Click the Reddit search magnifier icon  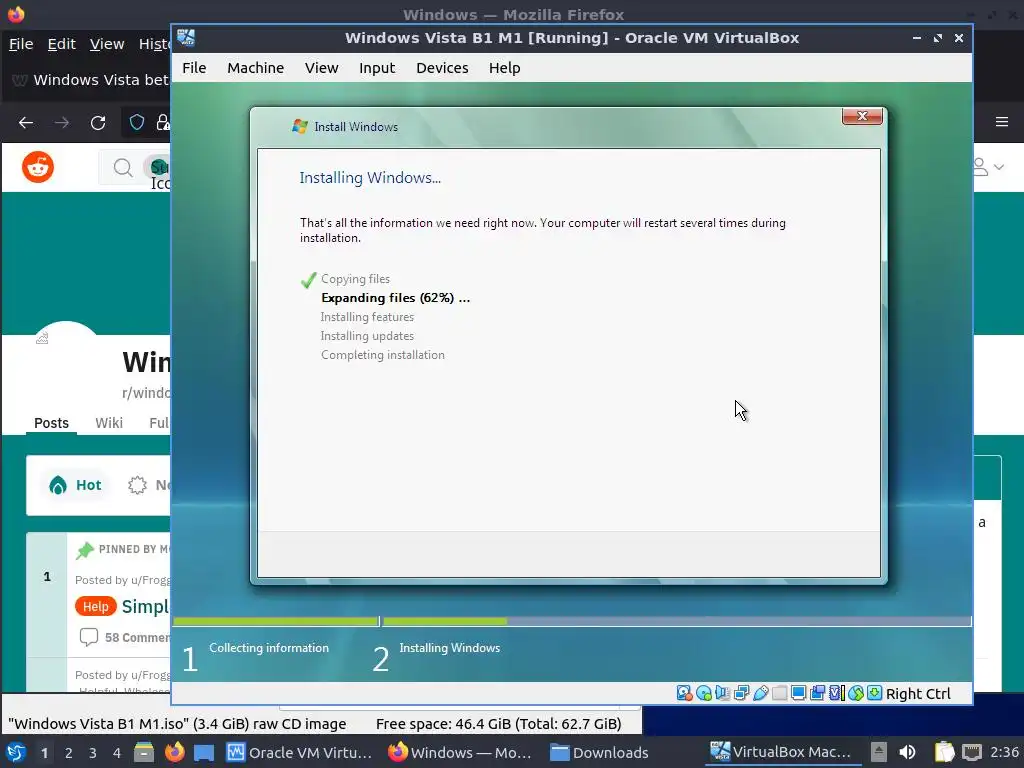pos(123,168)
